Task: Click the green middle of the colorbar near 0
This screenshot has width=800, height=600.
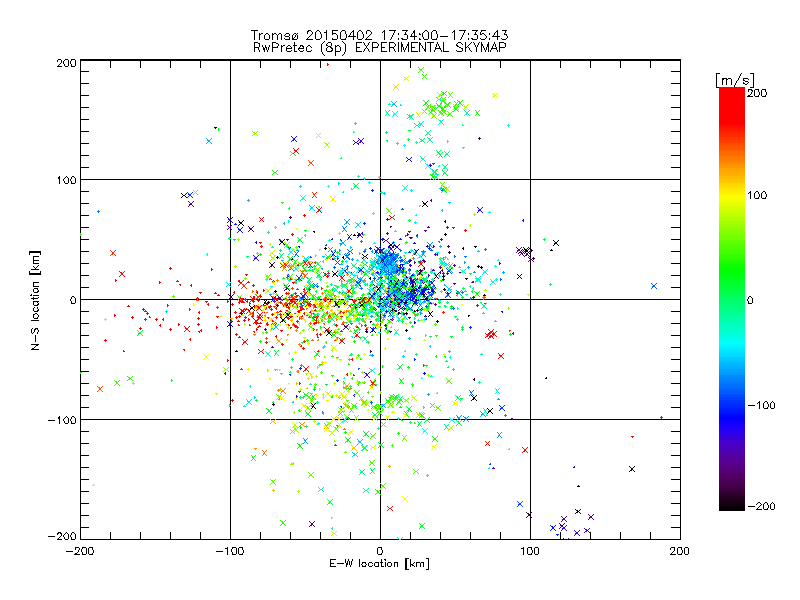Action: [x=732, y=299]
